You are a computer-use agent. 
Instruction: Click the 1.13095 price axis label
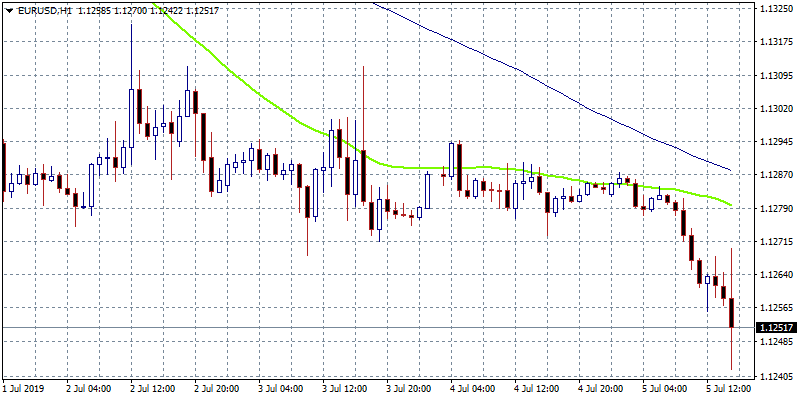point(776,75)
